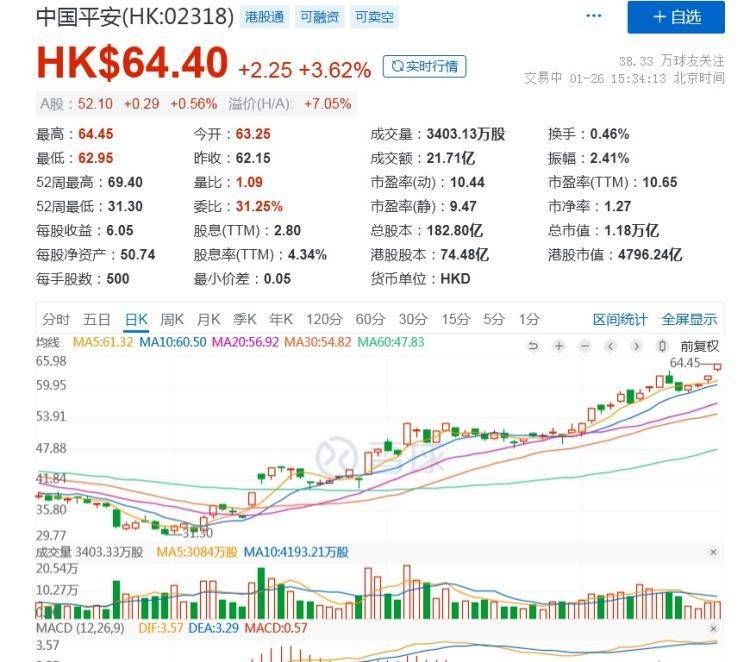Click the MA30:54.82 moving average label

point(318,342)
